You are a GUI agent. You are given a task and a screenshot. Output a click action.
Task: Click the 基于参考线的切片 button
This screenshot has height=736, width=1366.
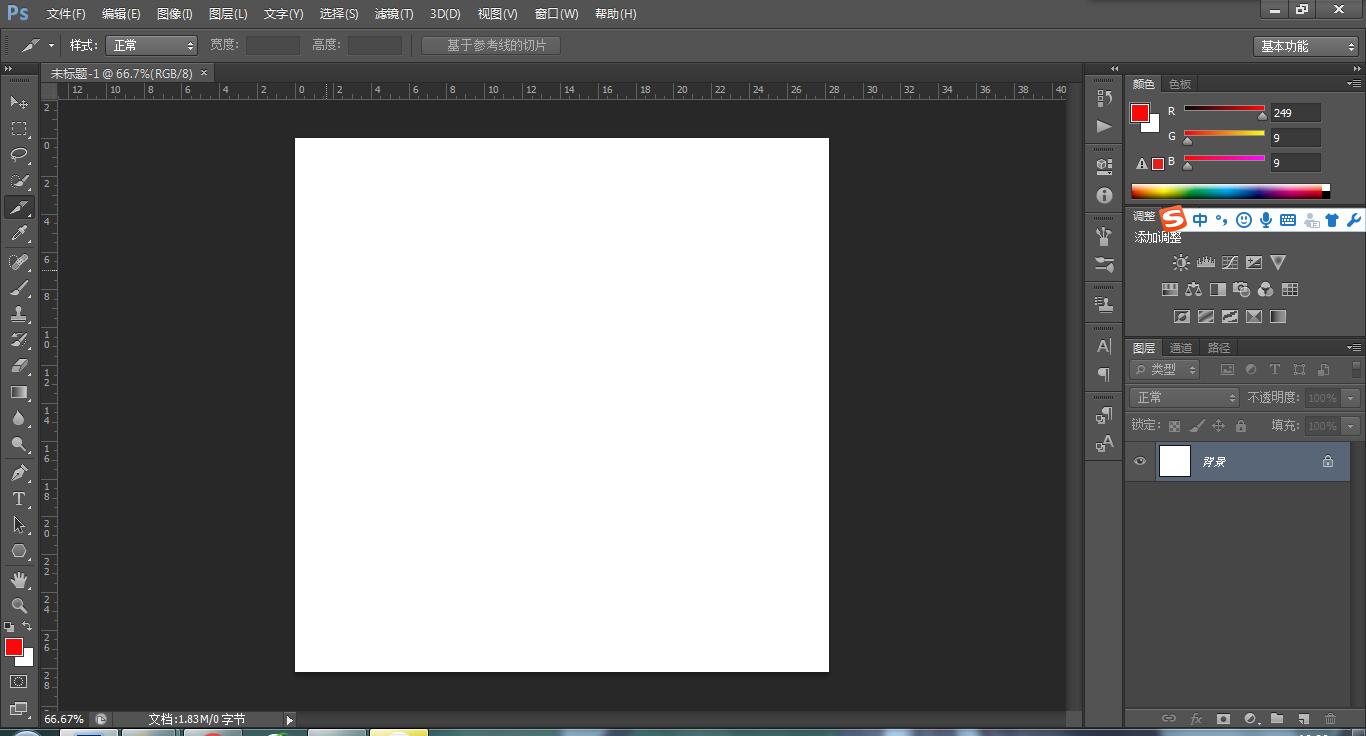[491, 46]
